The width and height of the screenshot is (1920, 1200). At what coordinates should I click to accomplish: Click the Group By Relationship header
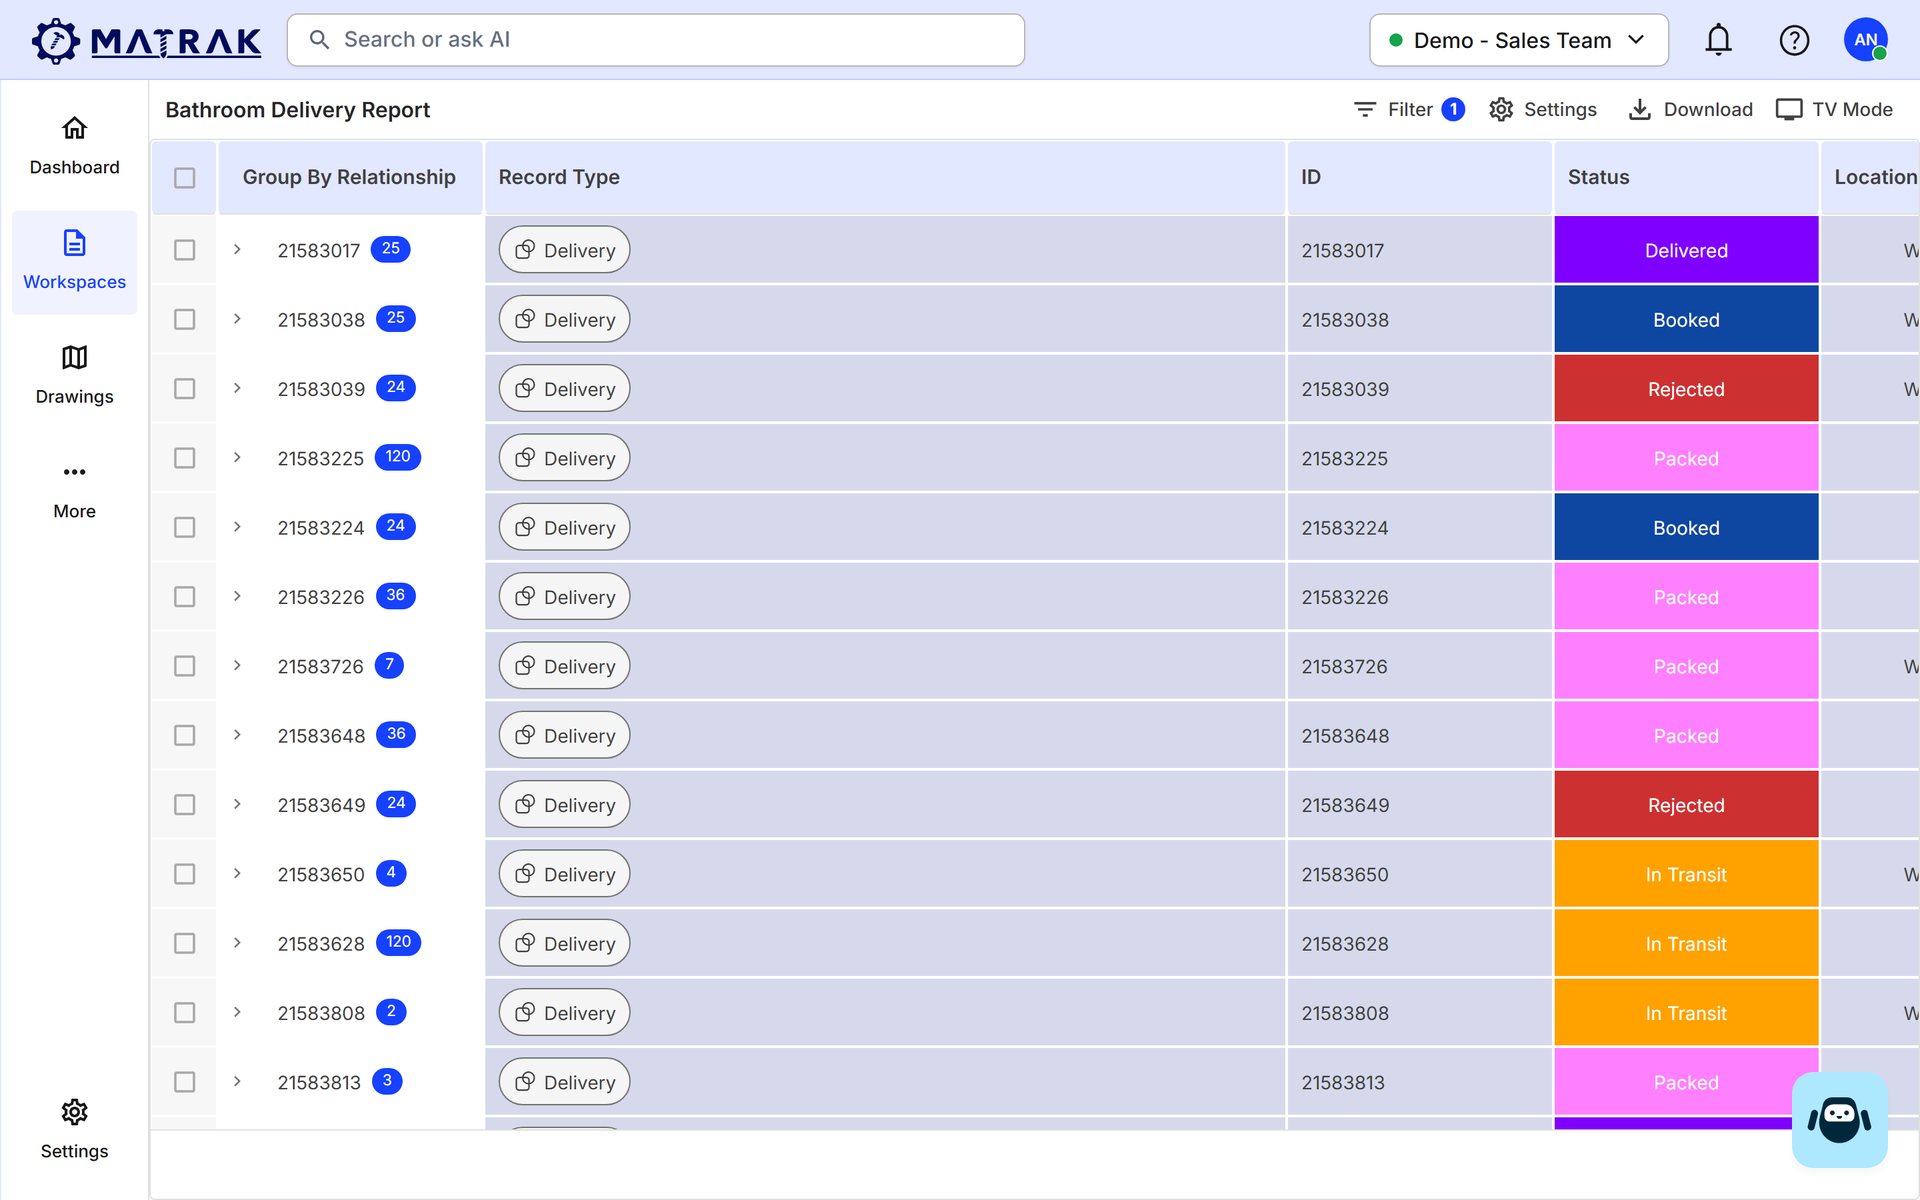(x=350, y=177)
